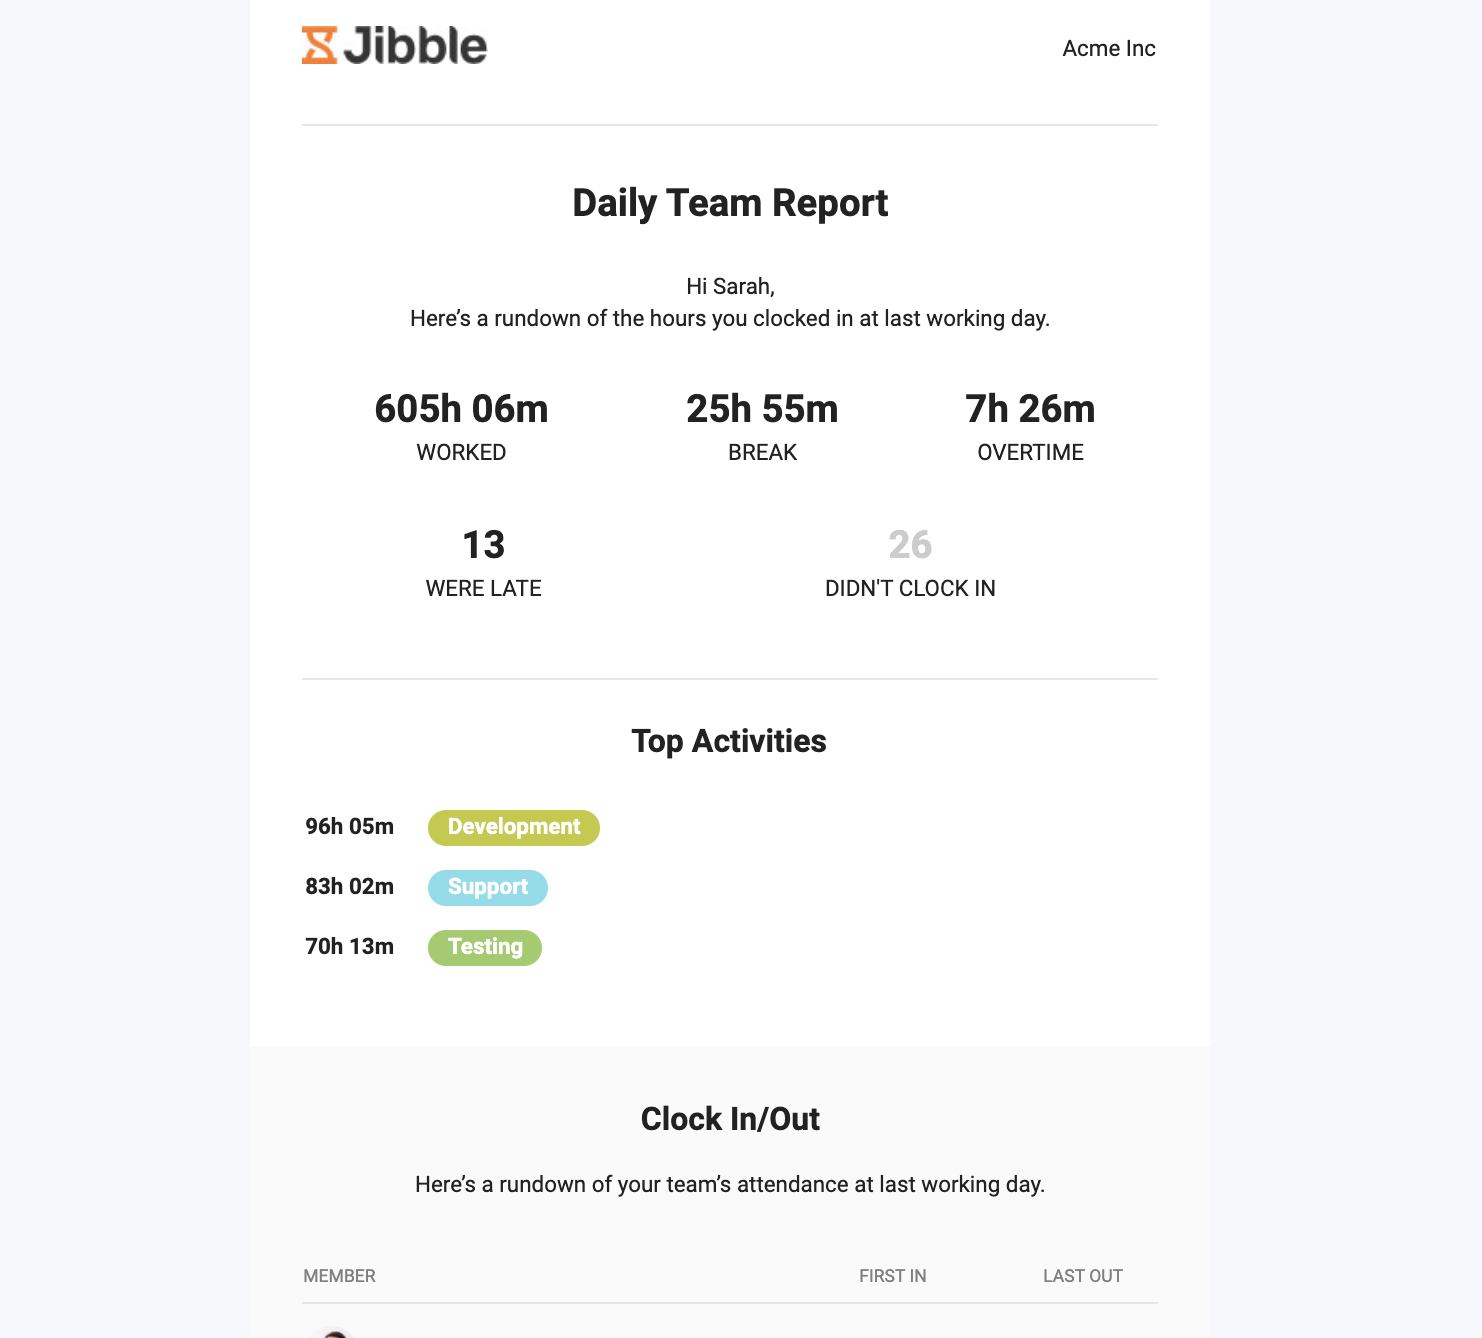Open the greyed 26 didn't clock in count

pyautogui.click(x=910, y=545)
